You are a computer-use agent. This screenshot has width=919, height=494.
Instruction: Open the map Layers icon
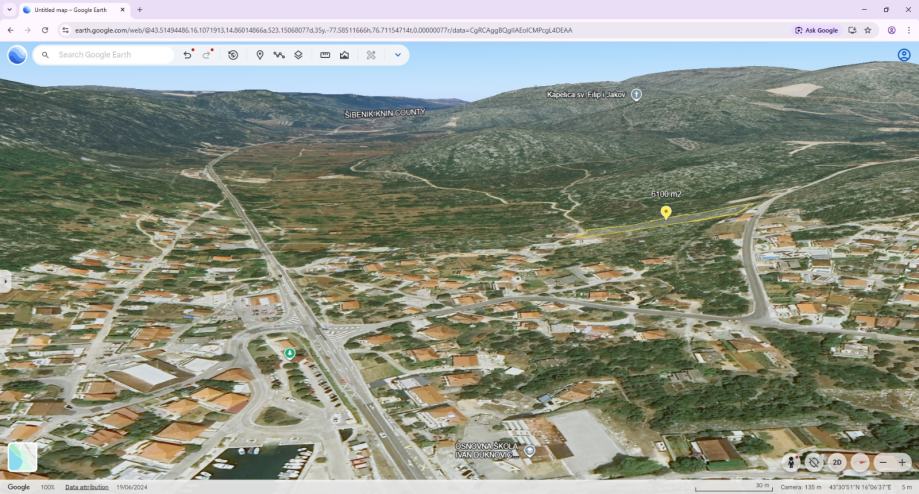pos(298,55)
